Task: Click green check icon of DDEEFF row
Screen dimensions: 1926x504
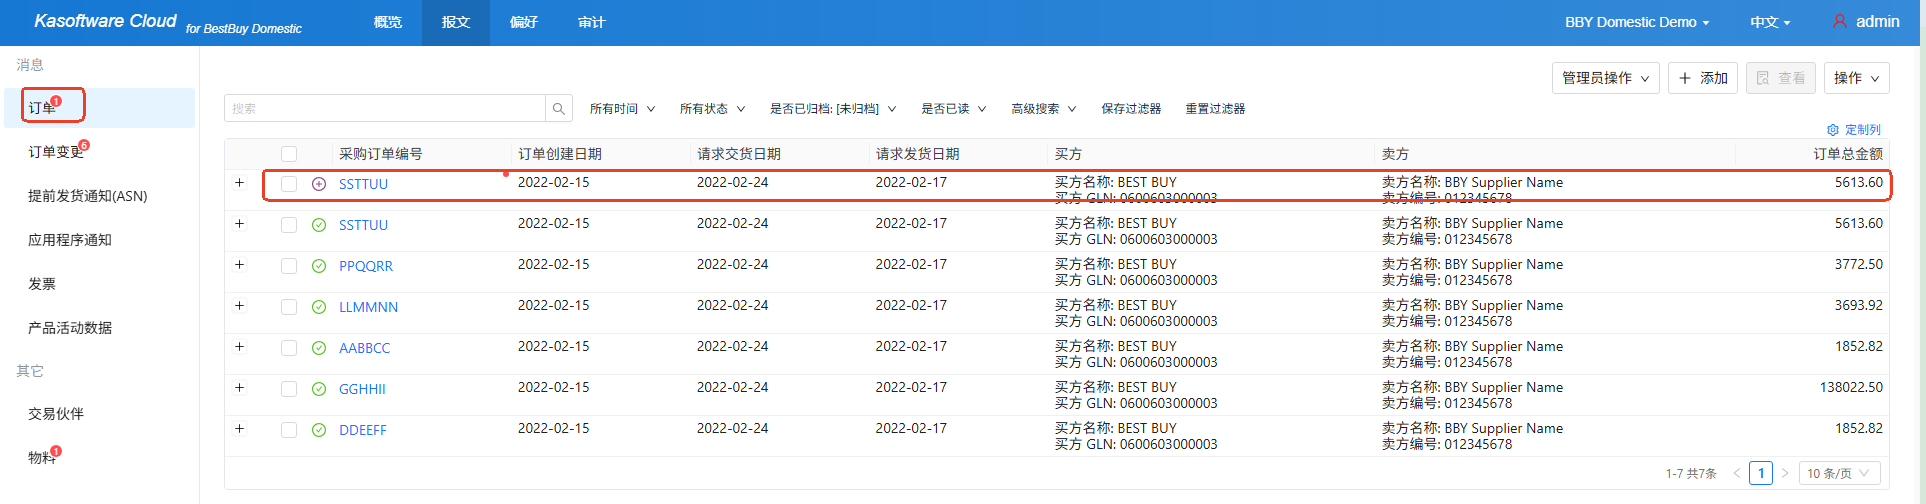Action: coord(319,430)
